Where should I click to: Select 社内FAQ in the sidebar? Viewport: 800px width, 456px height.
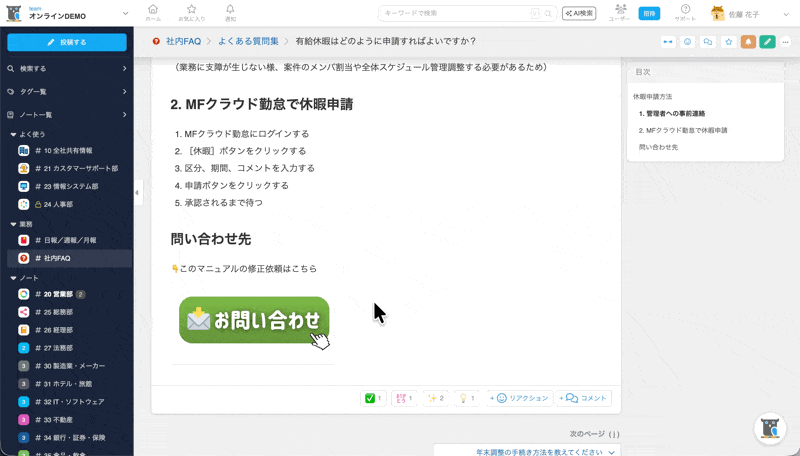57,258
